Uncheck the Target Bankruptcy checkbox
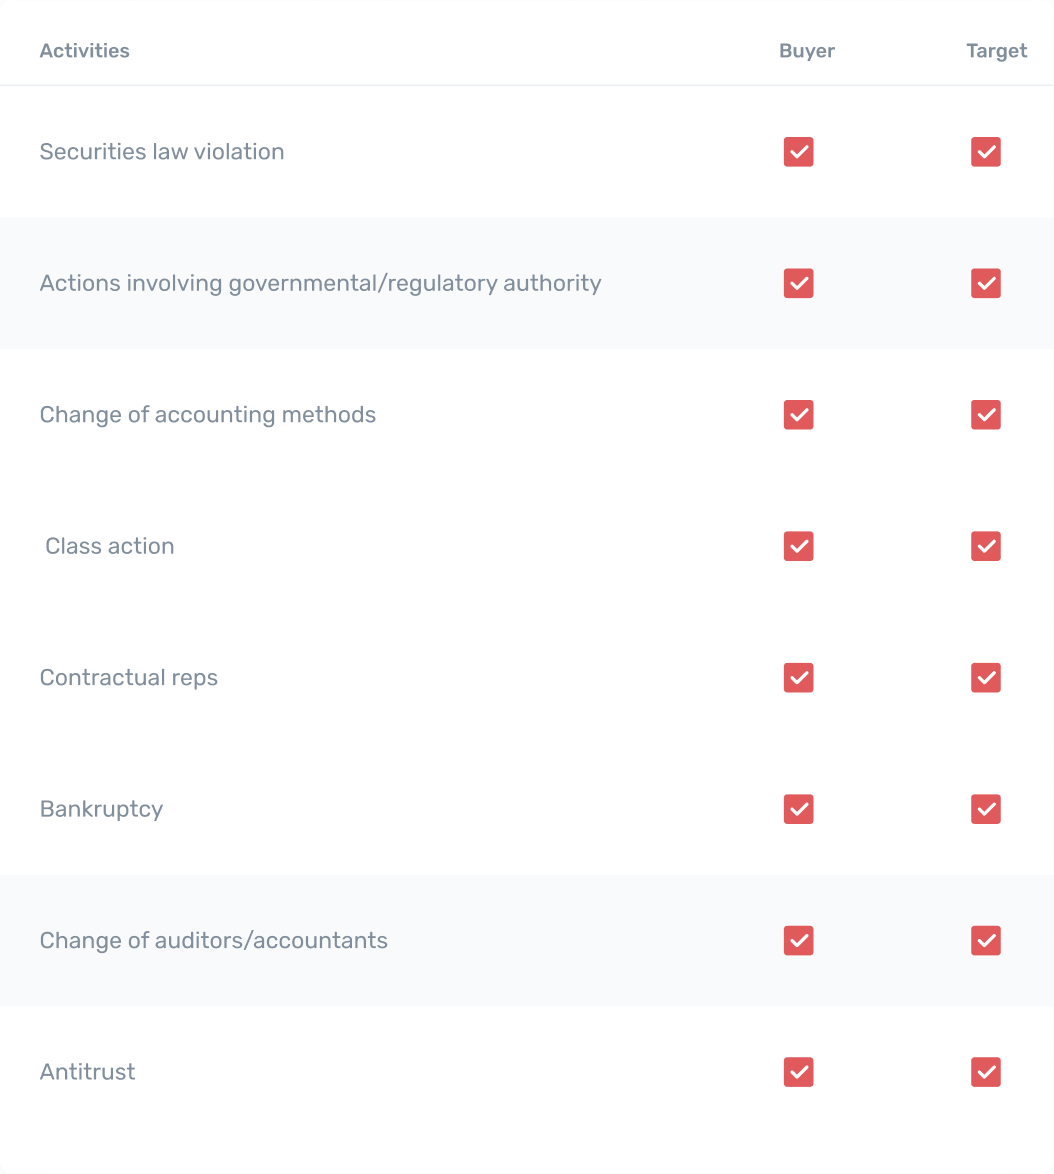This screenshot has height=1174, width=1054. click(986, 809)
